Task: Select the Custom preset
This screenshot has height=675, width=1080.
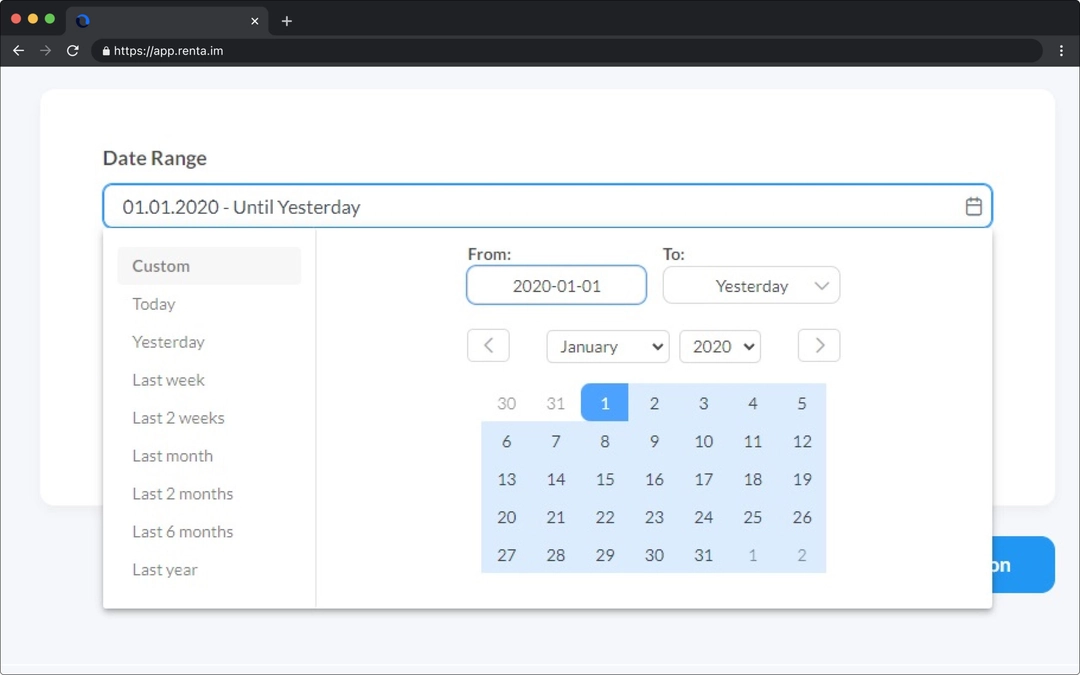Action: point(209,266)
